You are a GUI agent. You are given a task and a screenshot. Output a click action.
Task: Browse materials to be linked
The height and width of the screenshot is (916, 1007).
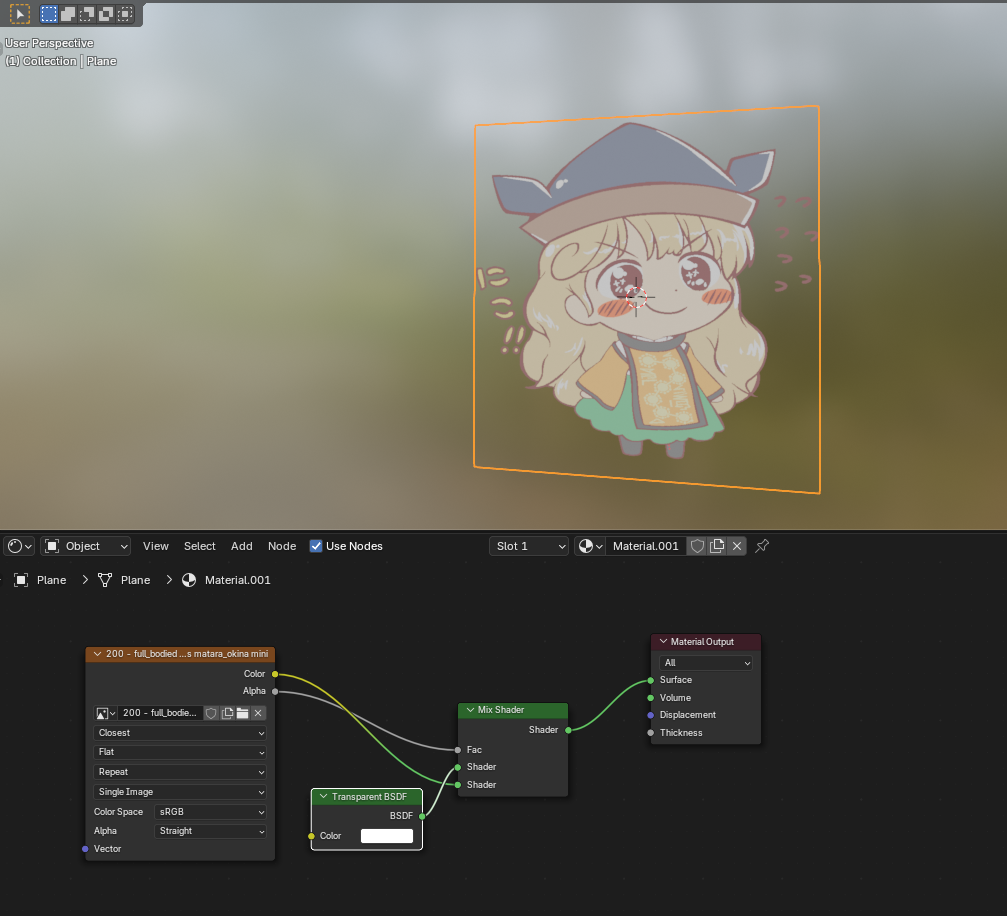(x=590, y=546)
